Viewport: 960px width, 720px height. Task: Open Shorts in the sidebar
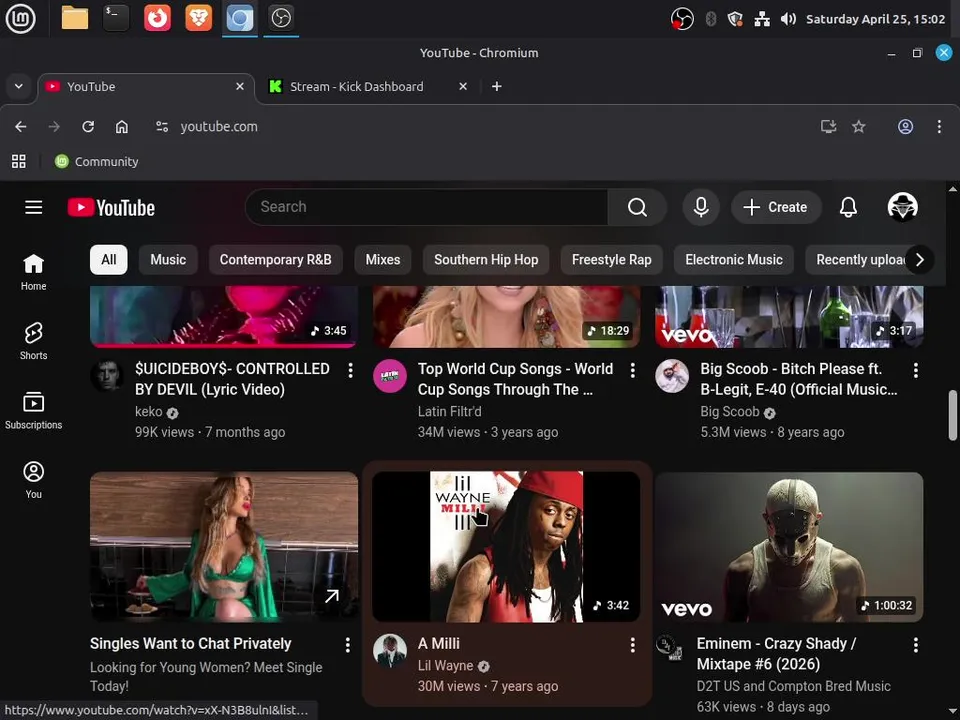coord(34,341)
